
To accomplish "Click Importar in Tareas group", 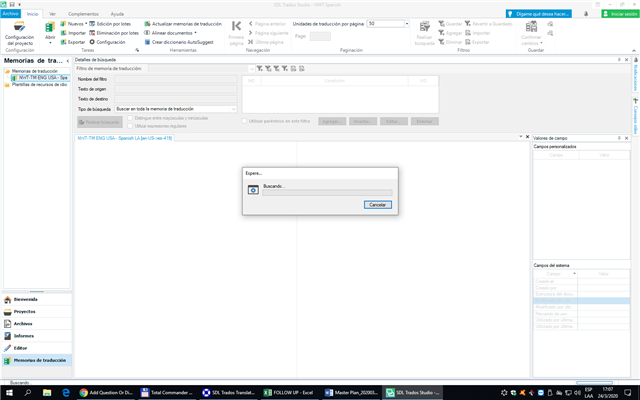I will pos(73,33).
